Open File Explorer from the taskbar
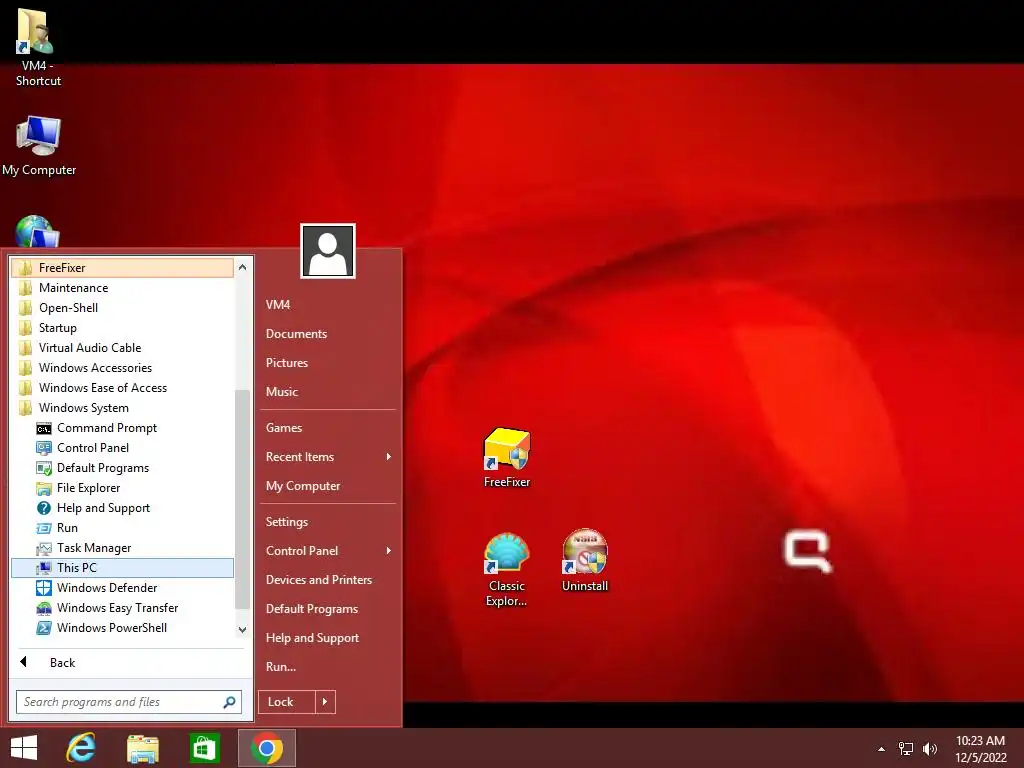This screenshot has height=768, width=1024. 143,748
